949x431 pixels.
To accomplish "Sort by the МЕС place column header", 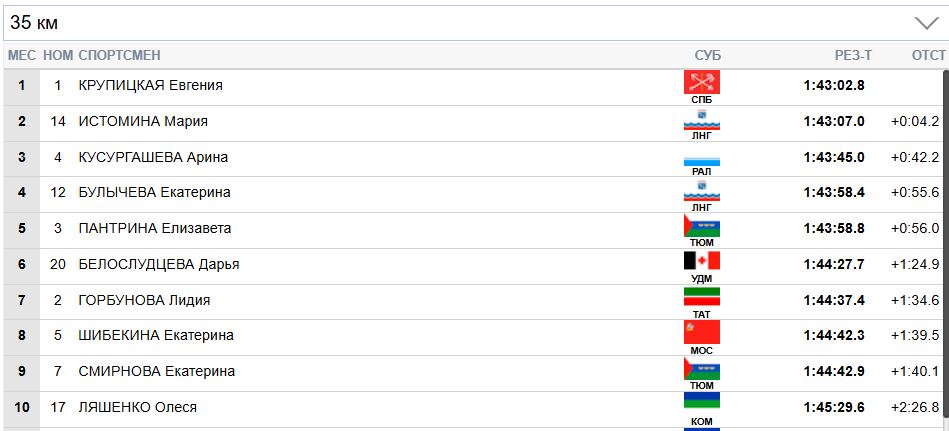I will pos(21,55).
